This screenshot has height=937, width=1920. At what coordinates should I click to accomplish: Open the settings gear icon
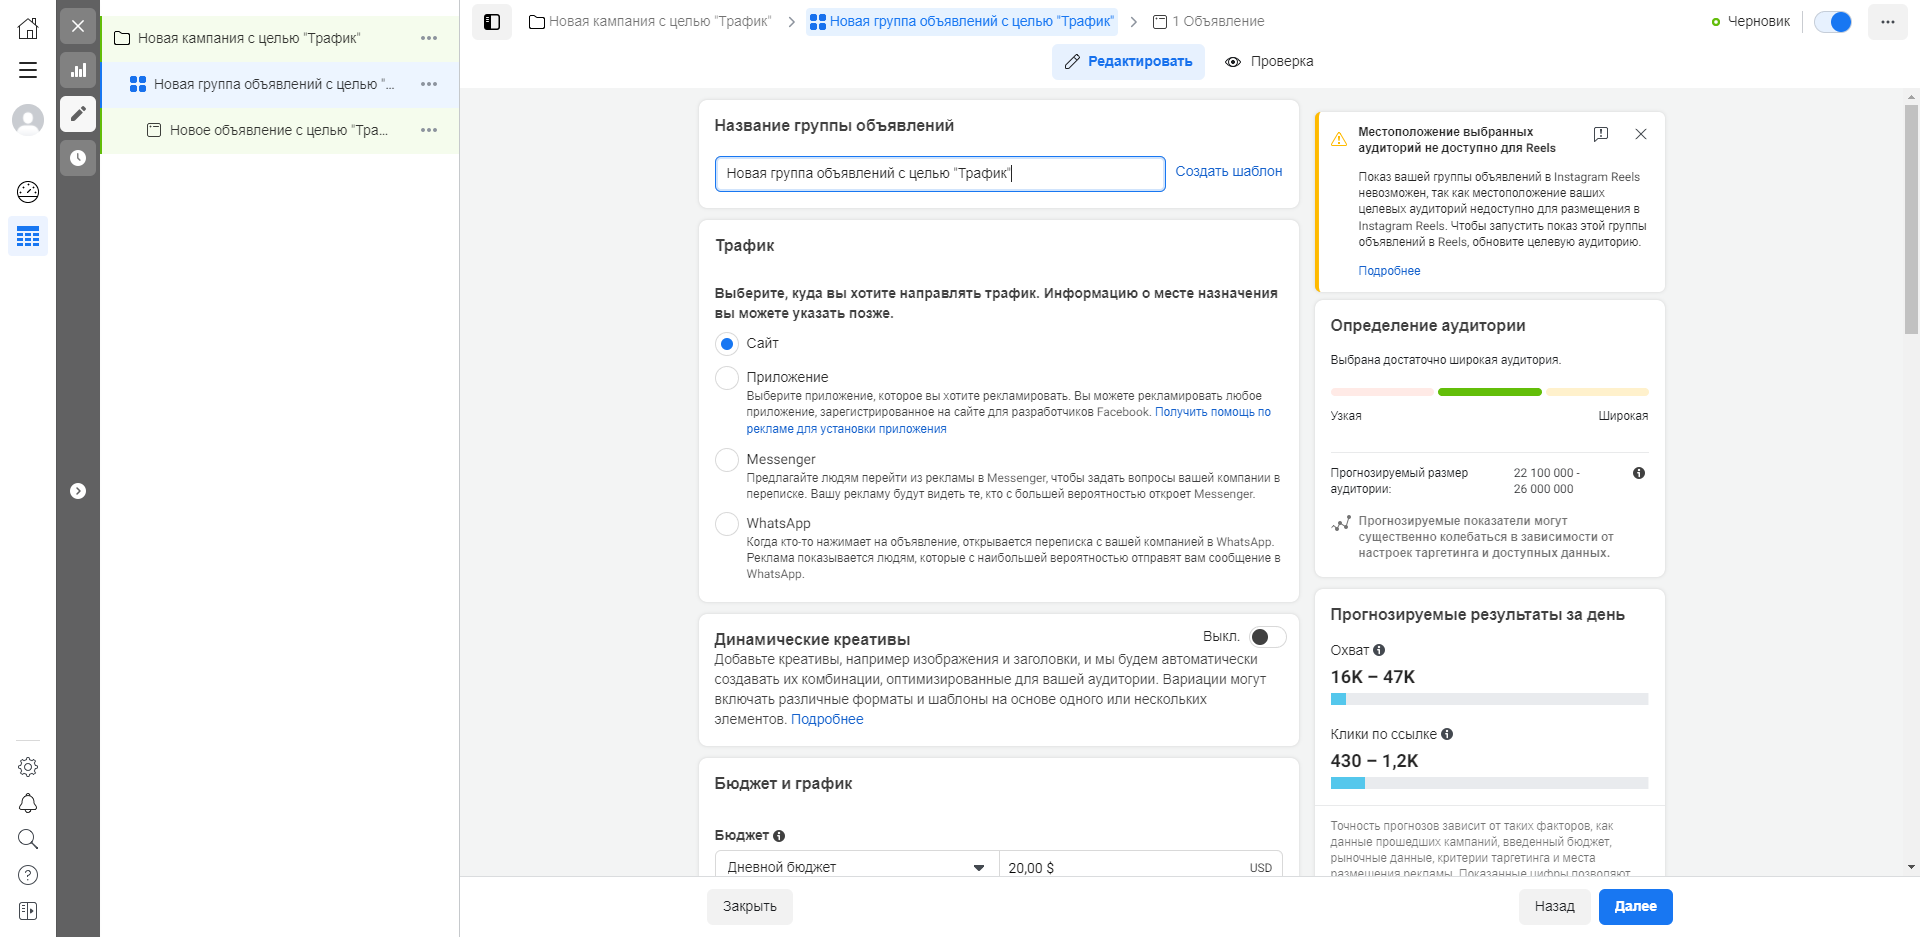pyautogui.click(x=28, y=767)
